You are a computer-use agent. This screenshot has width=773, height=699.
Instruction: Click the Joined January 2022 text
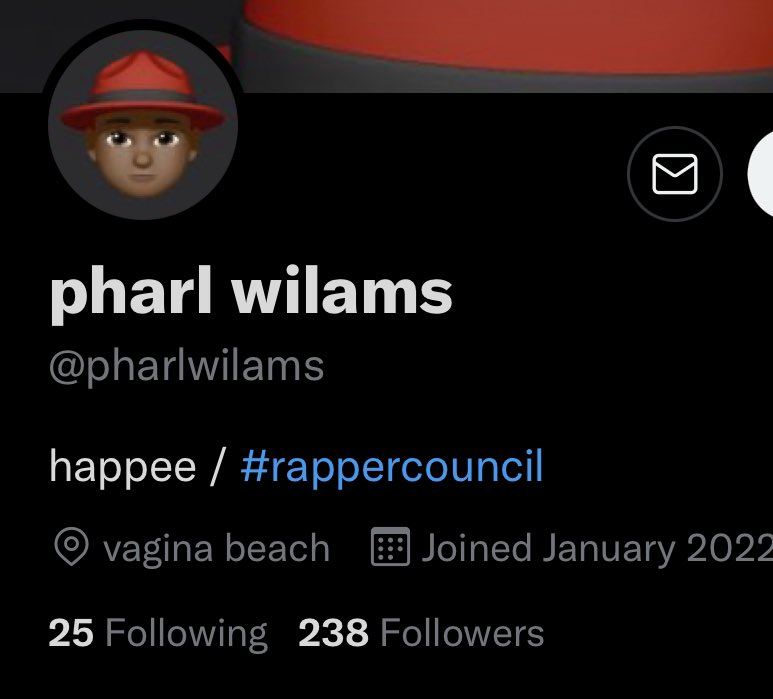[597, 548]
